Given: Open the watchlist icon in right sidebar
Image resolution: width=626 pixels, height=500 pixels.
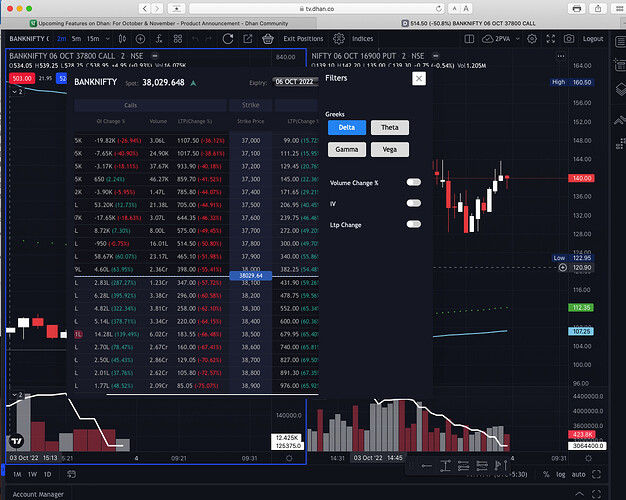Looking at the screenshot, I should [620, 42].
